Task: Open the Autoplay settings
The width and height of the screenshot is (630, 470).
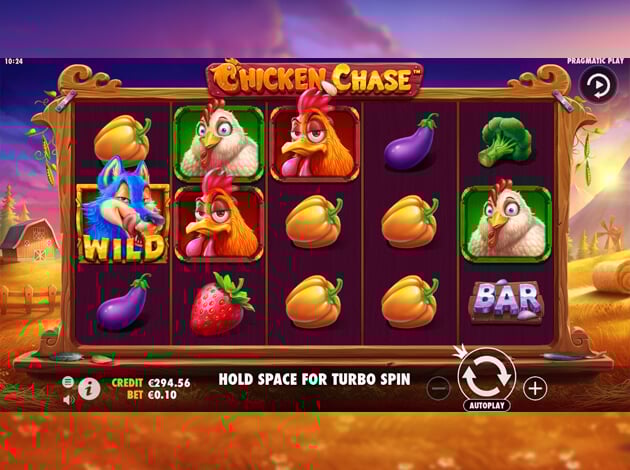Action: pos(487,405)
